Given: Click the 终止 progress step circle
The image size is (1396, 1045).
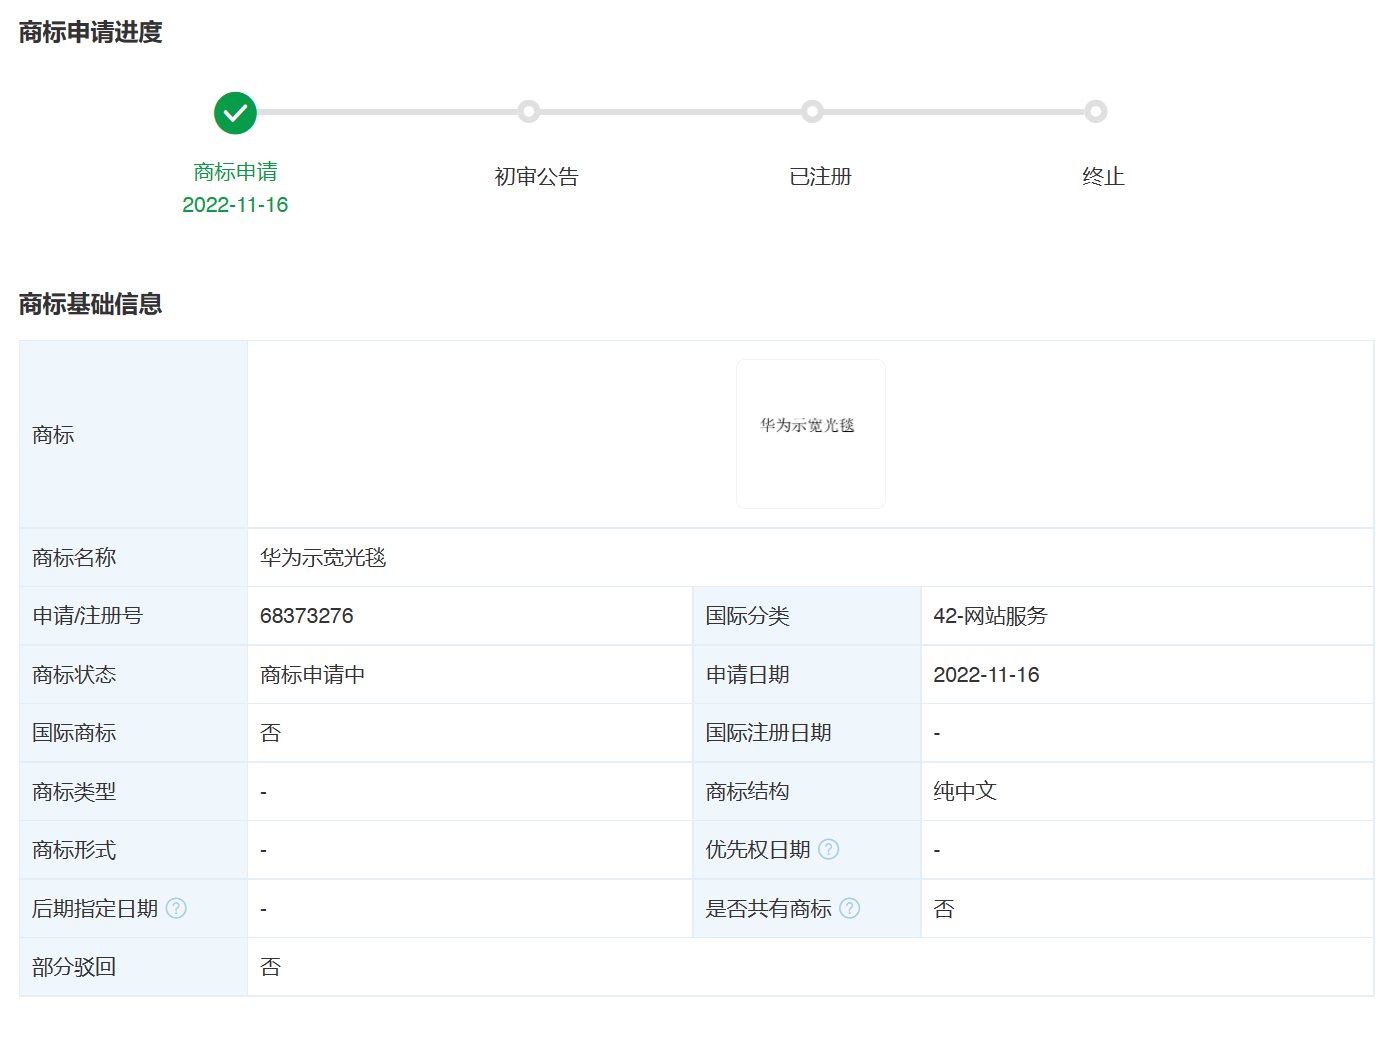Looking at the screenshot, I should [1096, 112].
